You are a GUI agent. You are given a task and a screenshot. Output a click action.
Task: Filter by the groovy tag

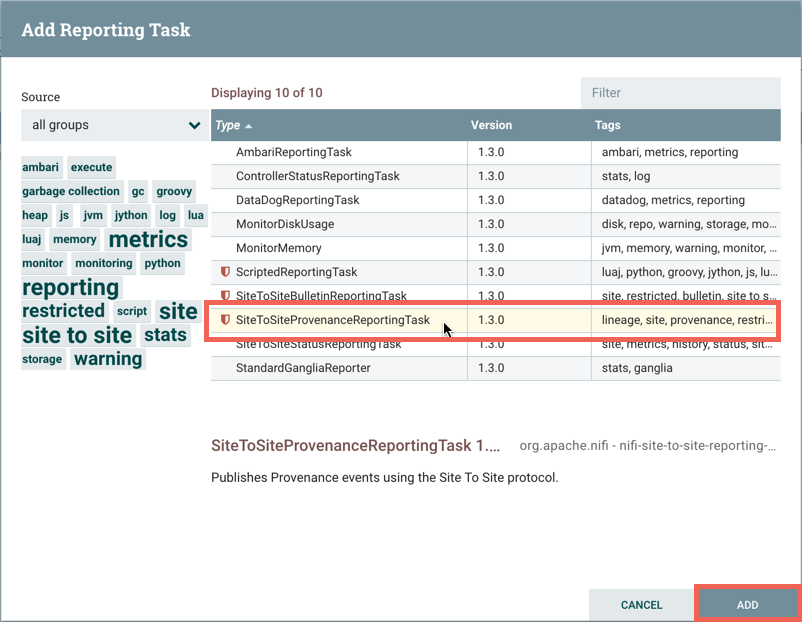tap(174, 191)
